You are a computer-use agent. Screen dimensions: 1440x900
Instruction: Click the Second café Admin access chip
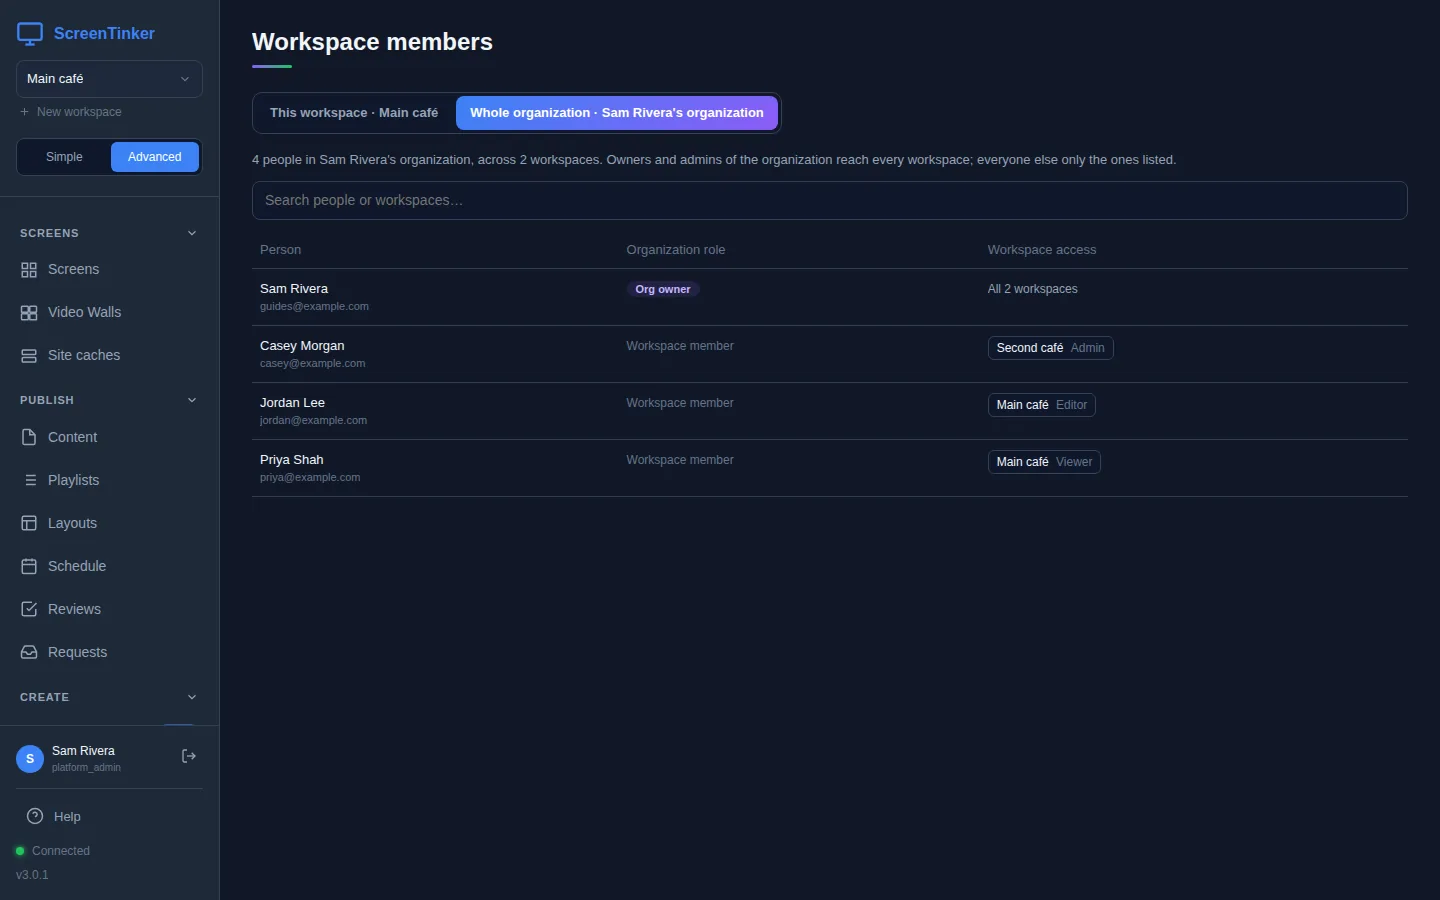click(x=1050, y=348)
